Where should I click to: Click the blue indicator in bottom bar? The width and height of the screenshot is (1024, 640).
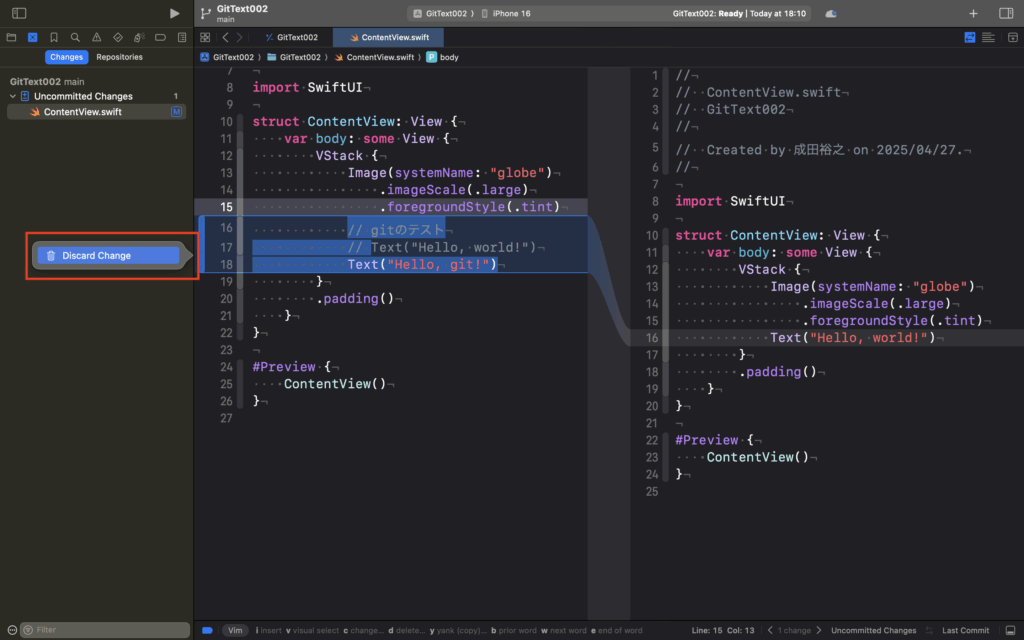click(x=207, y=630)
